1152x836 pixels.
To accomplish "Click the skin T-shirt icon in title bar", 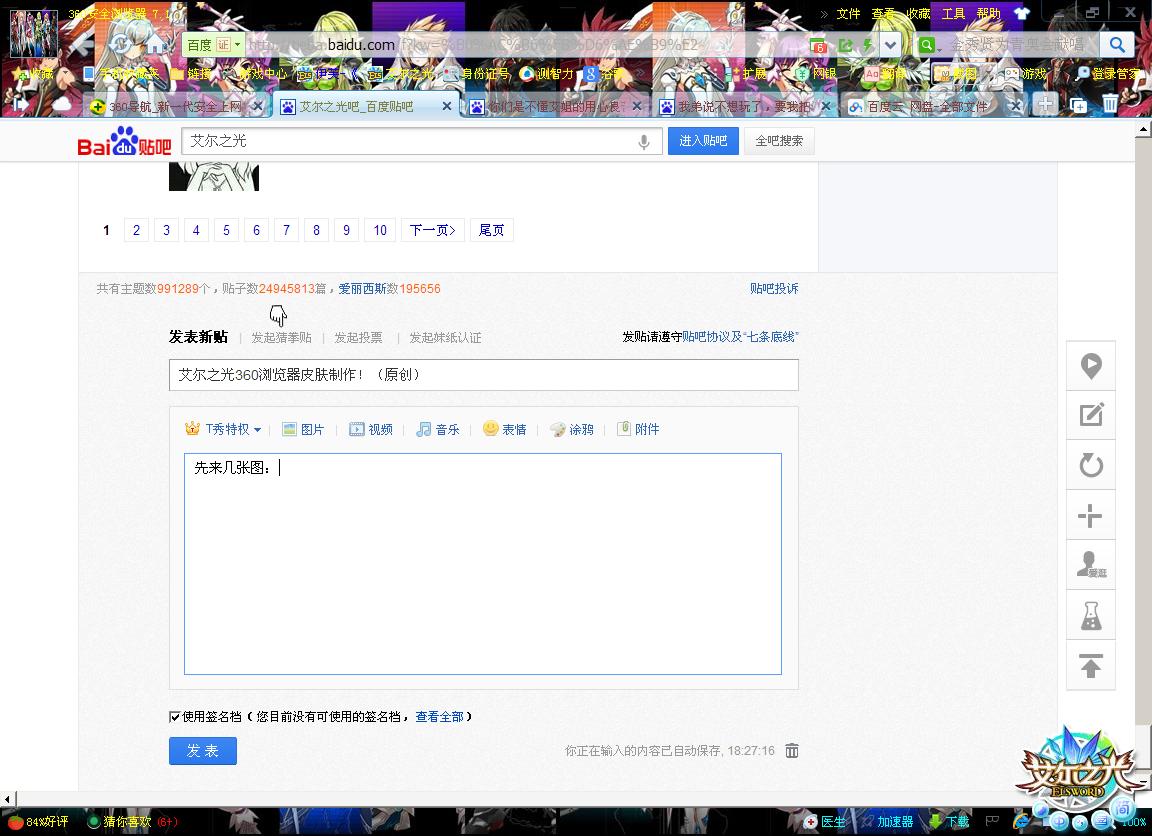I will coord(1022,13).
